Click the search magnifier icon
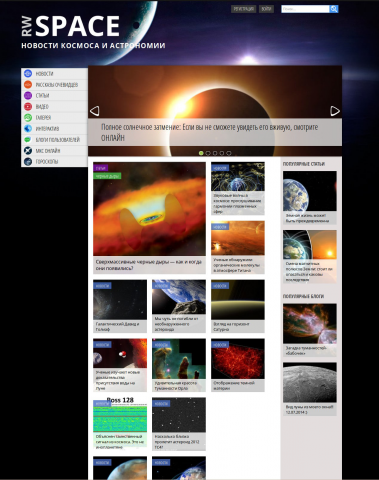 (x=334, y=9)
